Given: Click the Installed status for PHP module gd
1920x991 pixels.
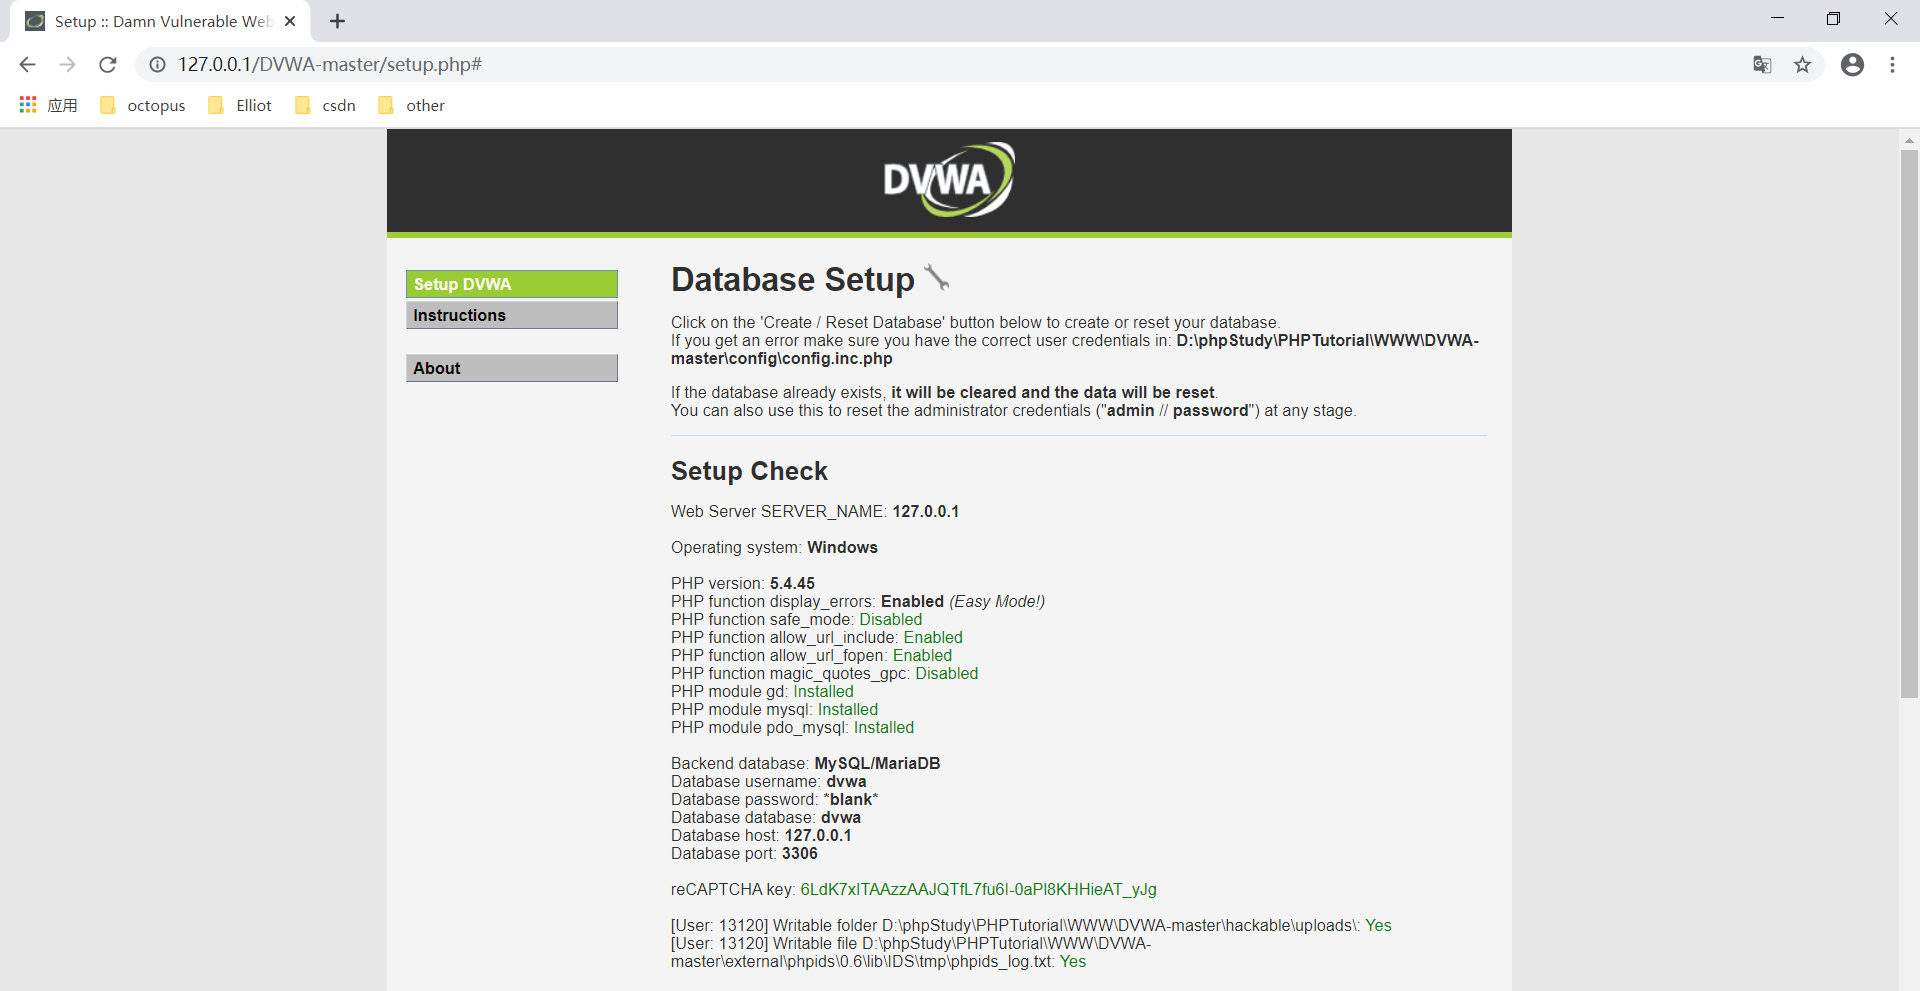Looking at the screenshot, I should coord(824,691).
